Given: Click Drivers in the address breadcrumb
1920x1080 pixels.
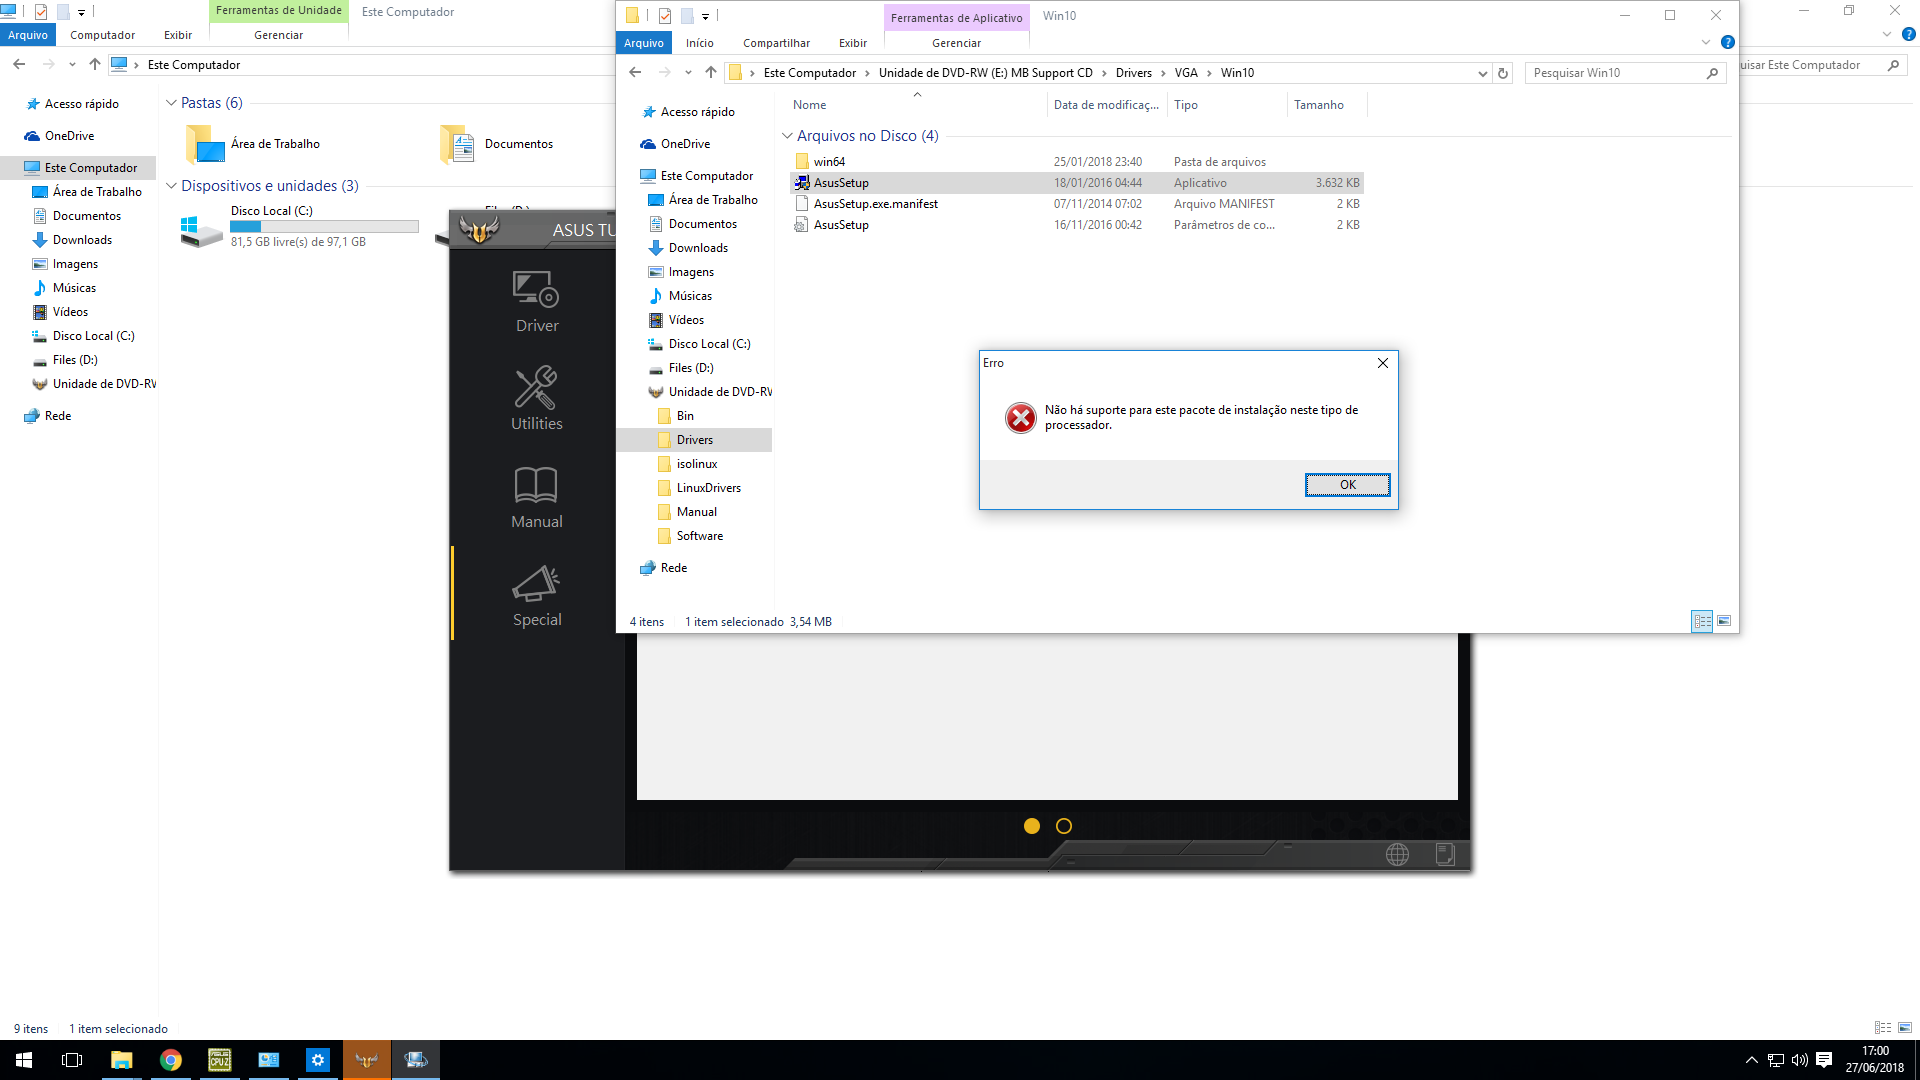Looking at the screenshot, I should [1134, 73].
